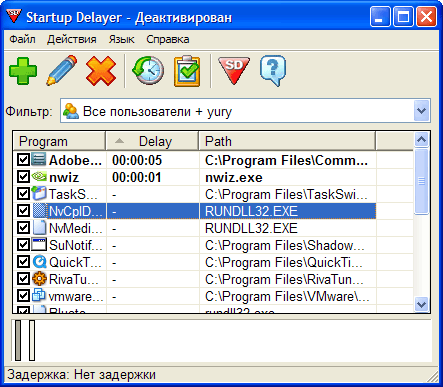Click the C:\Program Files\VMware\... path
This screenshot has height=387, width=443.
[287, 296]
